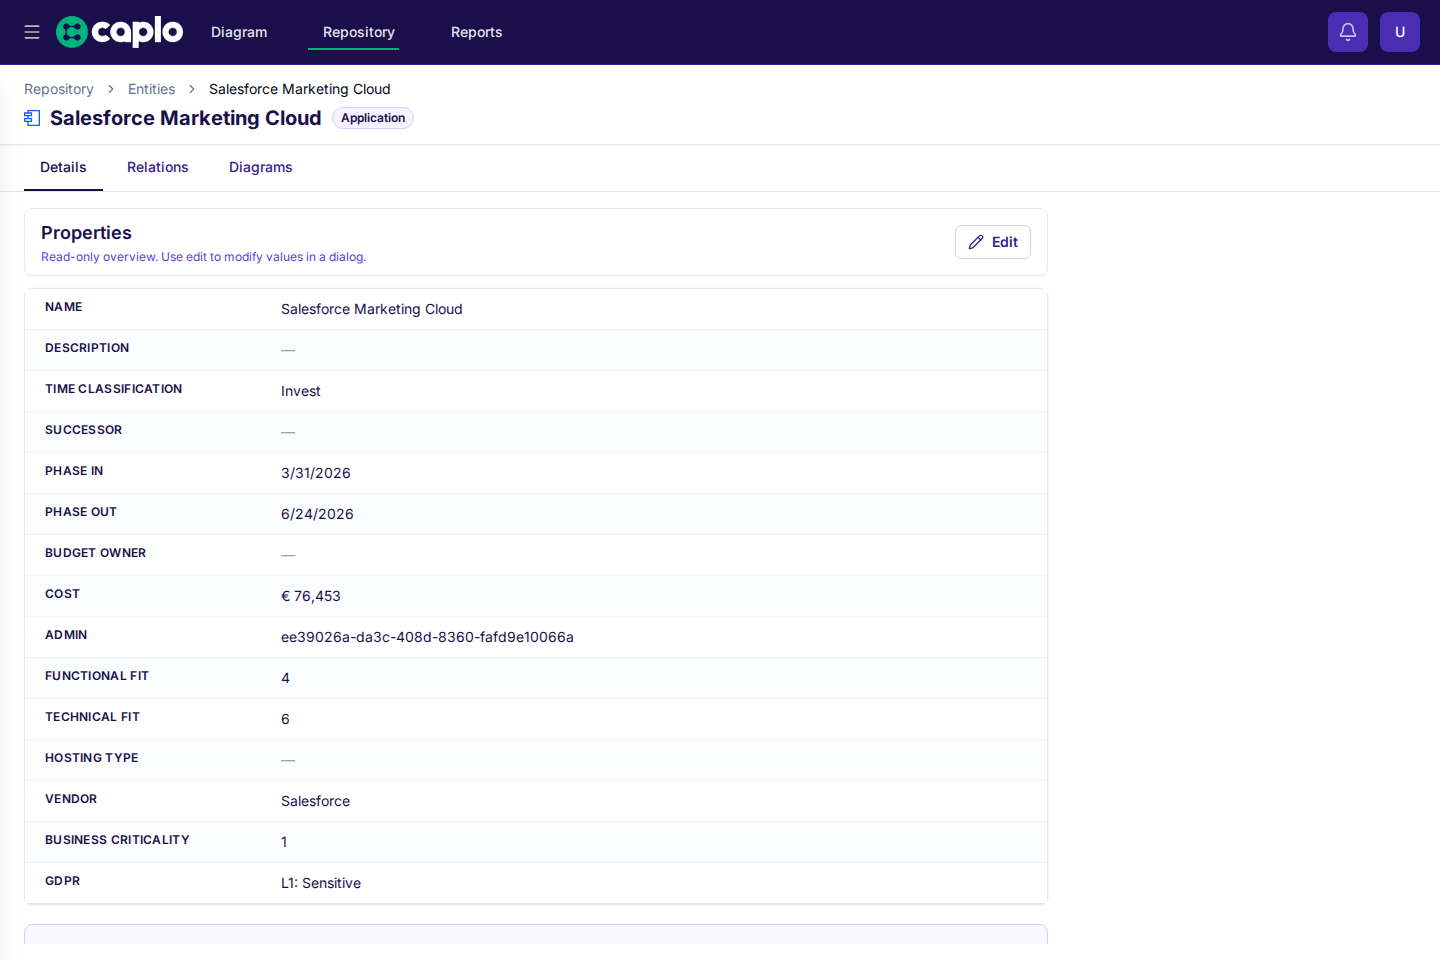Click the TECHNICAL FIT label

coord(93,717)
